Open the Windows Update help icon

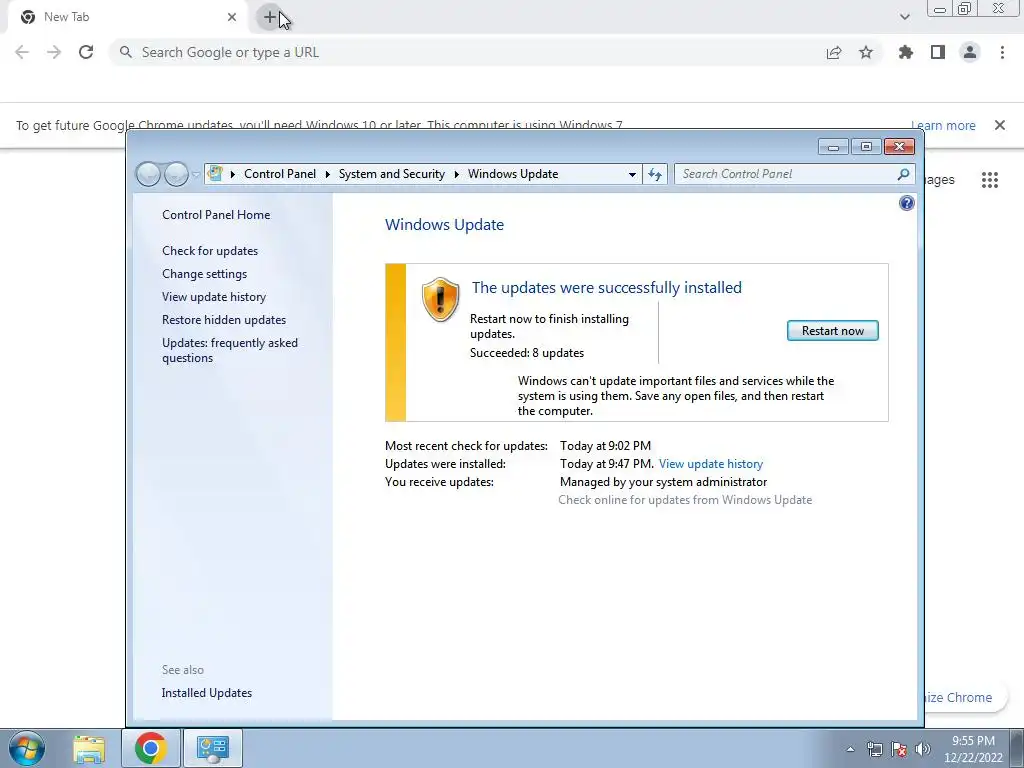click(906, 203)
